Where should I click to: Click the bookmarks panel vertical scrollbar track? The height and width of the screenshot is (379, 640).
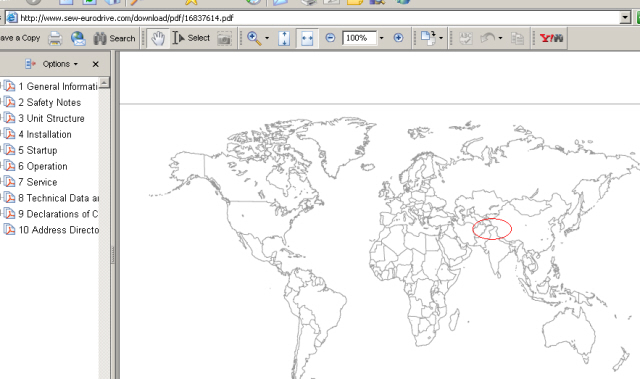(104, 233)
